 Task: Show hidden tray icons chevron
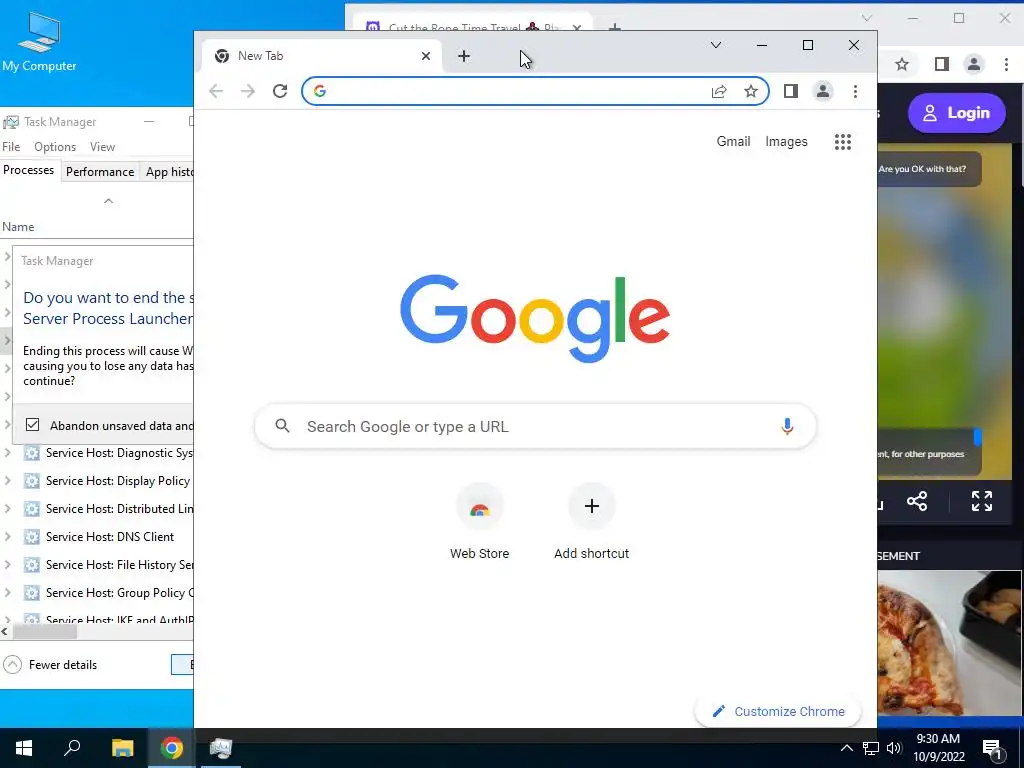click(x=846, y=748)
